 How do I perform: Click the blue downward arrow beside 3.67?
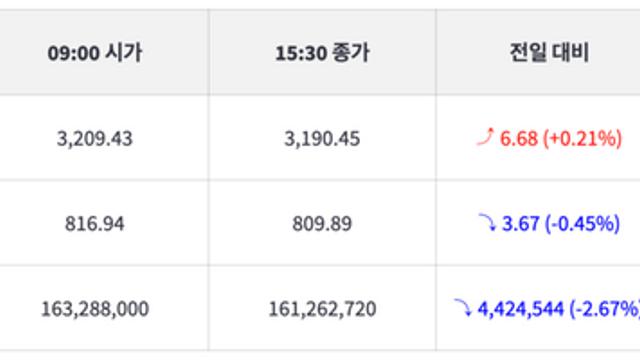(487, 222)
